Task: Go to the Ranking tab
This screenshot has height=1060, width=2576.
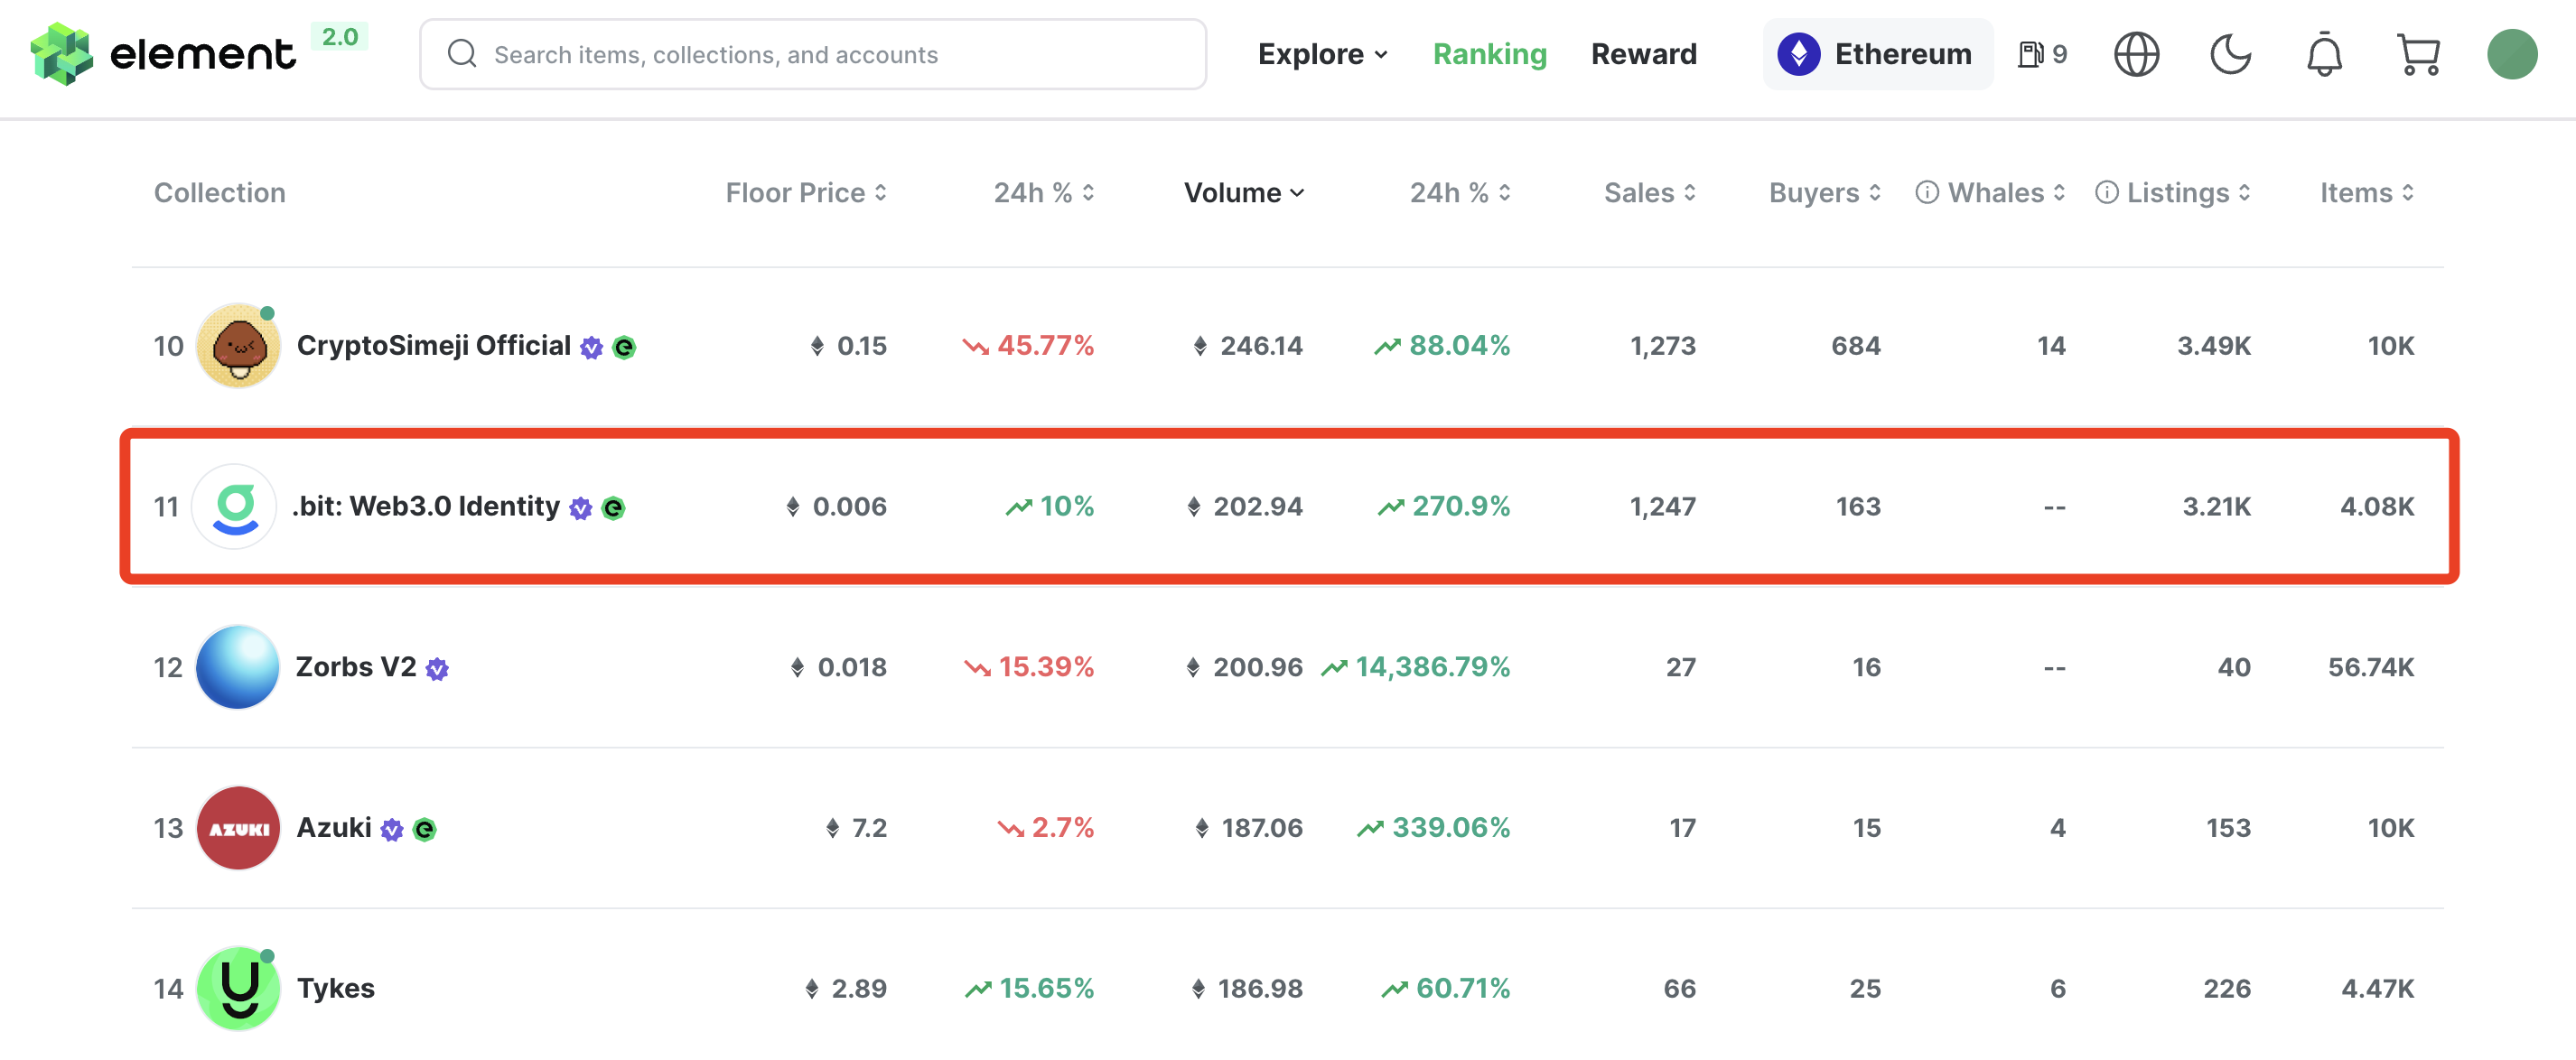Action: pos(1489,54)
